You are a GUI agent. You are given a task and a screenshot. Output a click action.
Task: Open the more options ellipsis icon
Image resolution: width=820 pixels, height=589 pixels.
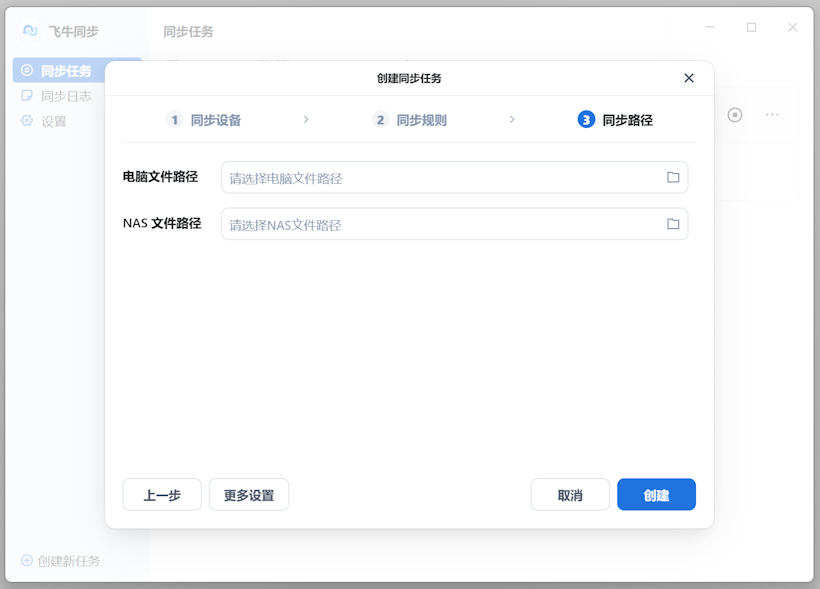point(772,114)
